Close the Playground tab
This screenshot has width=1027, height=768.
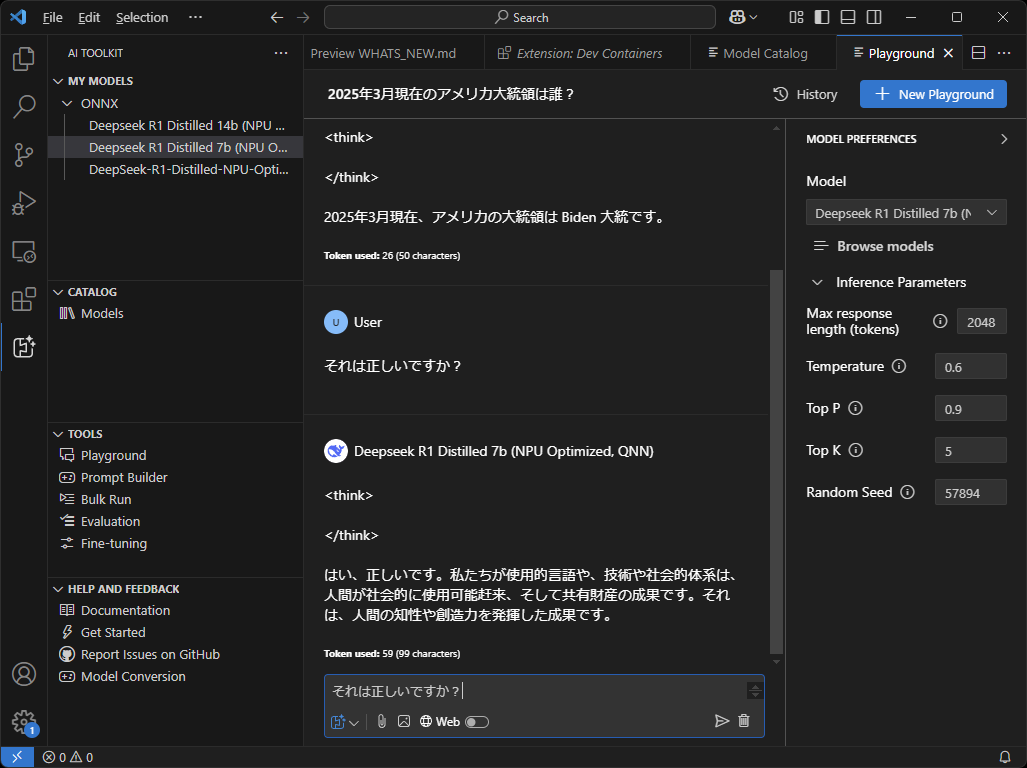pyautogui.click(x=948, y=53)
